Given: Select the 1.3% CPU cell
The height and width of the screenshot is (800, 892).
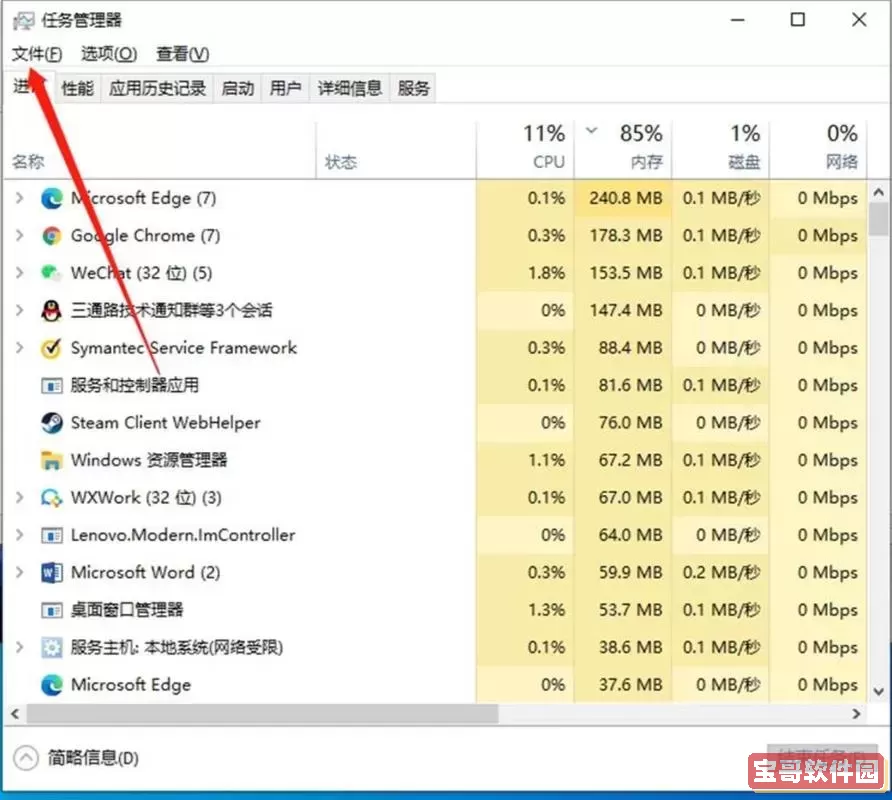Looking at the screenshot, I should click(x=525, y=611).
